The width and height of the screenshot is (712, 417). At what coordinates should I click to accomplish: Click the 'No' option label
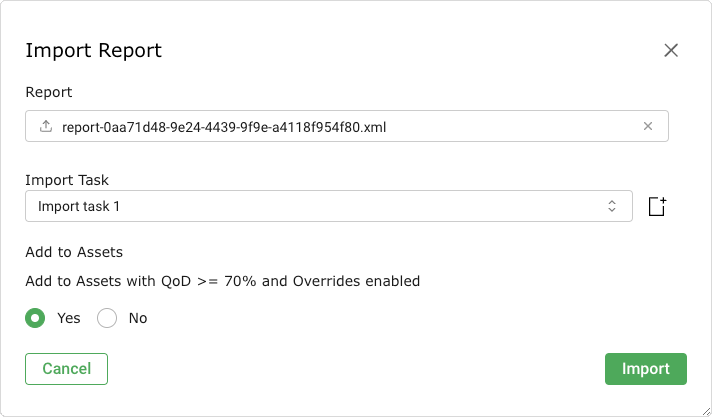pos(138,318)
